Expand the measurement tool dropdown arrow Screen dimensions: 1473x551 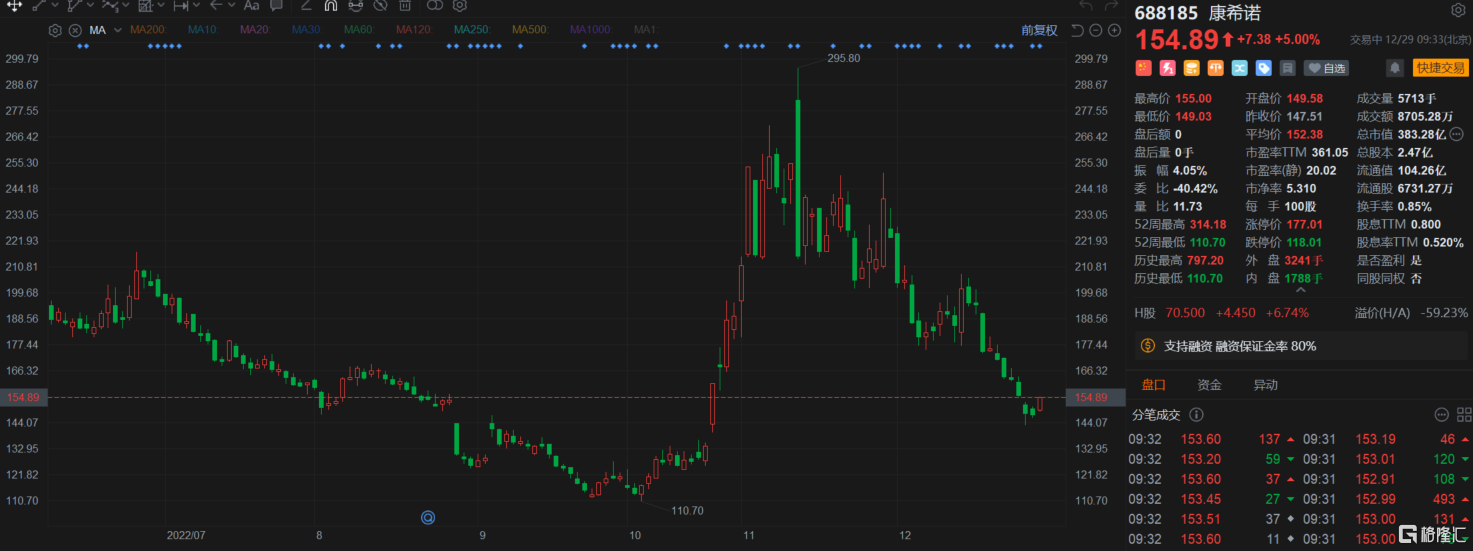[196, 5]
